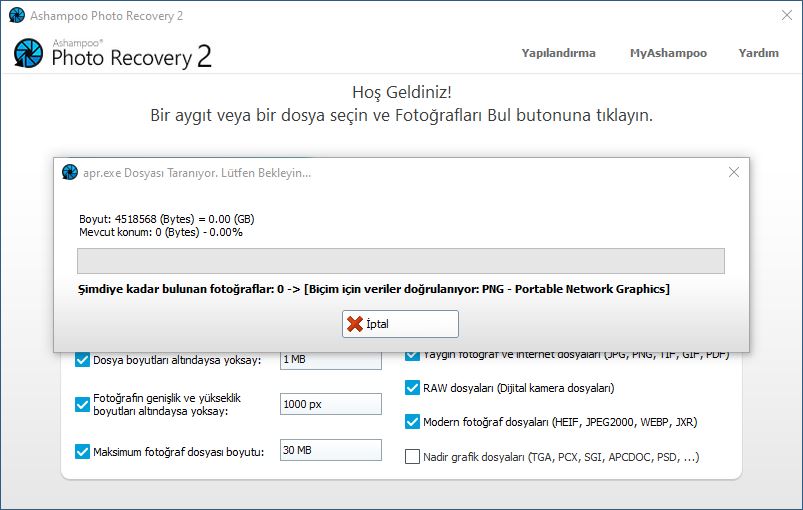Screen dimensions: 803x510
Task: Click the Ashampoo Photo Recovery 2 logo
Action: pos(113,54)
